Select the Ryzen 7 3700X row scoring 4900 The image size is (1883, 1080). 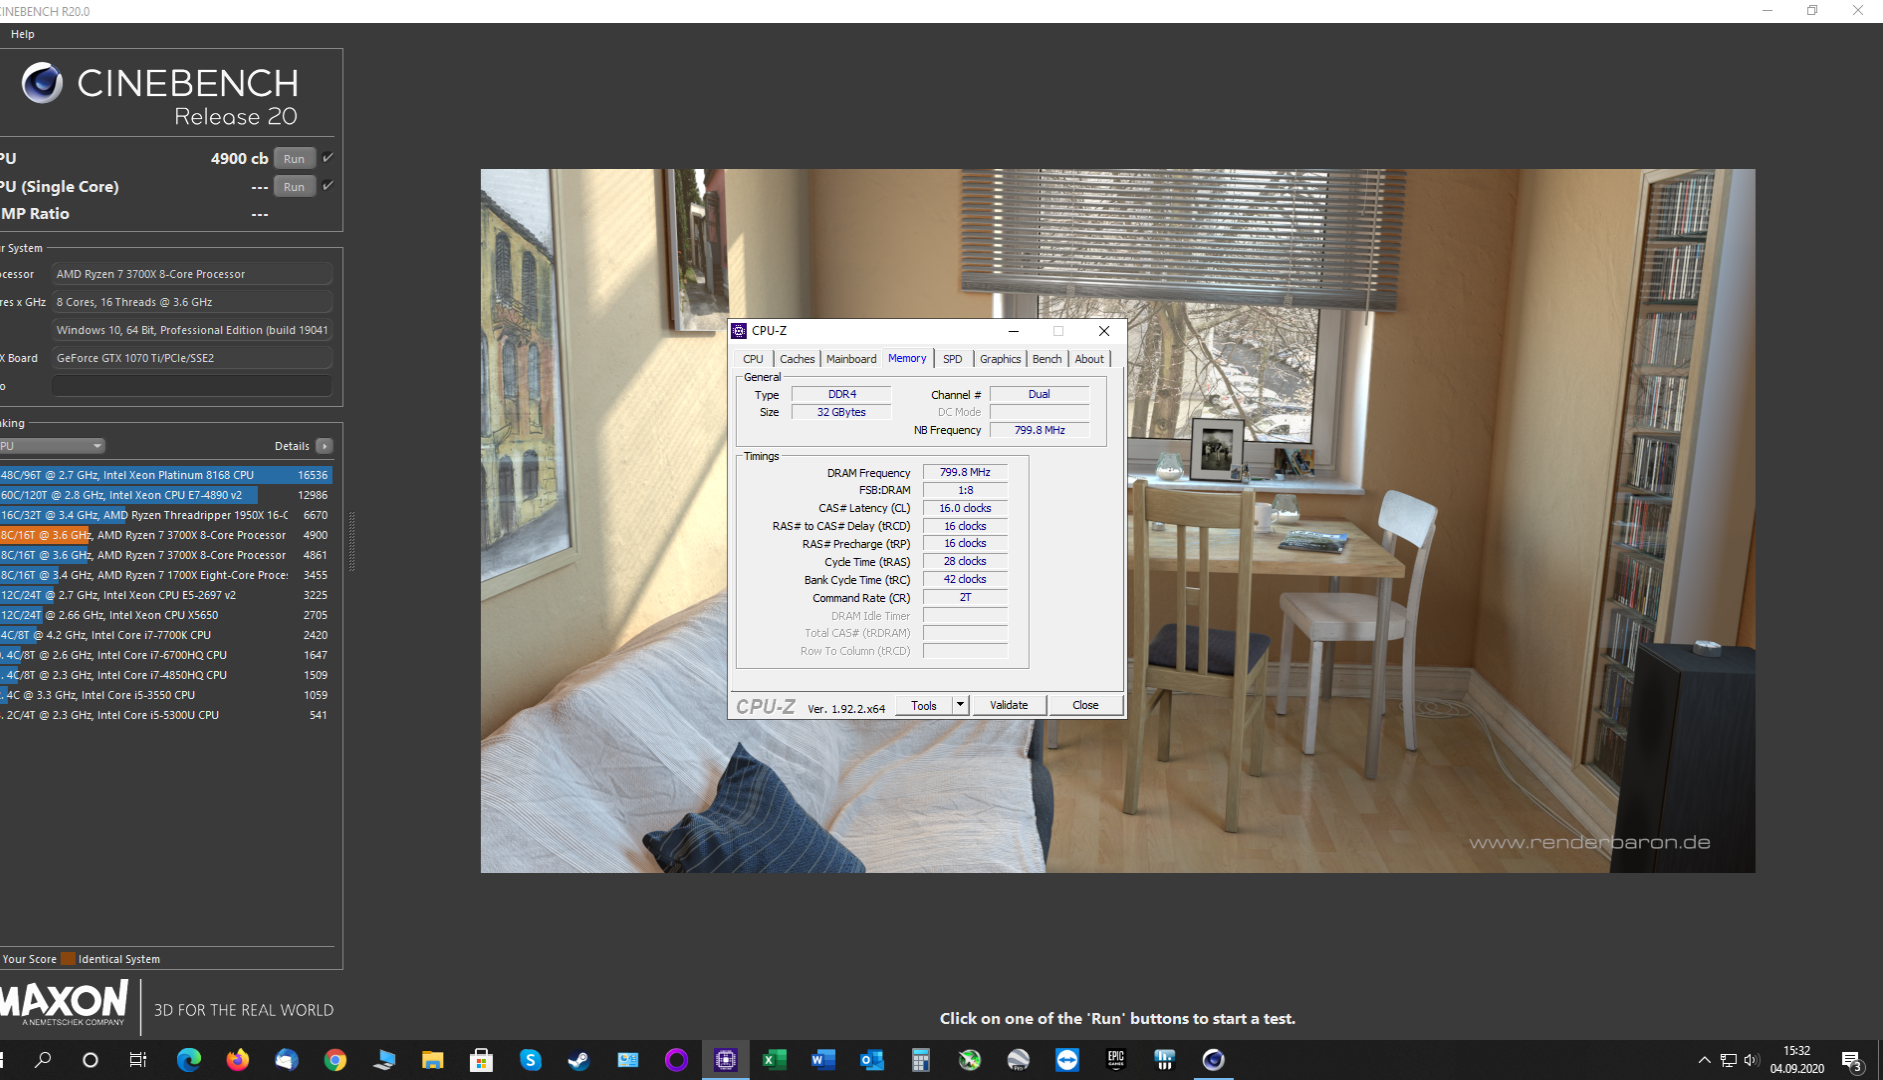coord(166,535)
